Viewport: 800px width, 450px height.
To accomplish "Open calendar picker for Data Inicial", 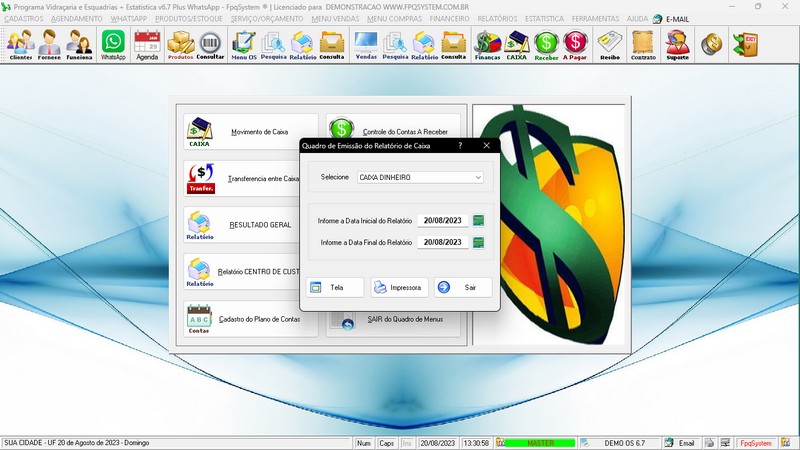I will pyautogui.click(x=478, y=221).
